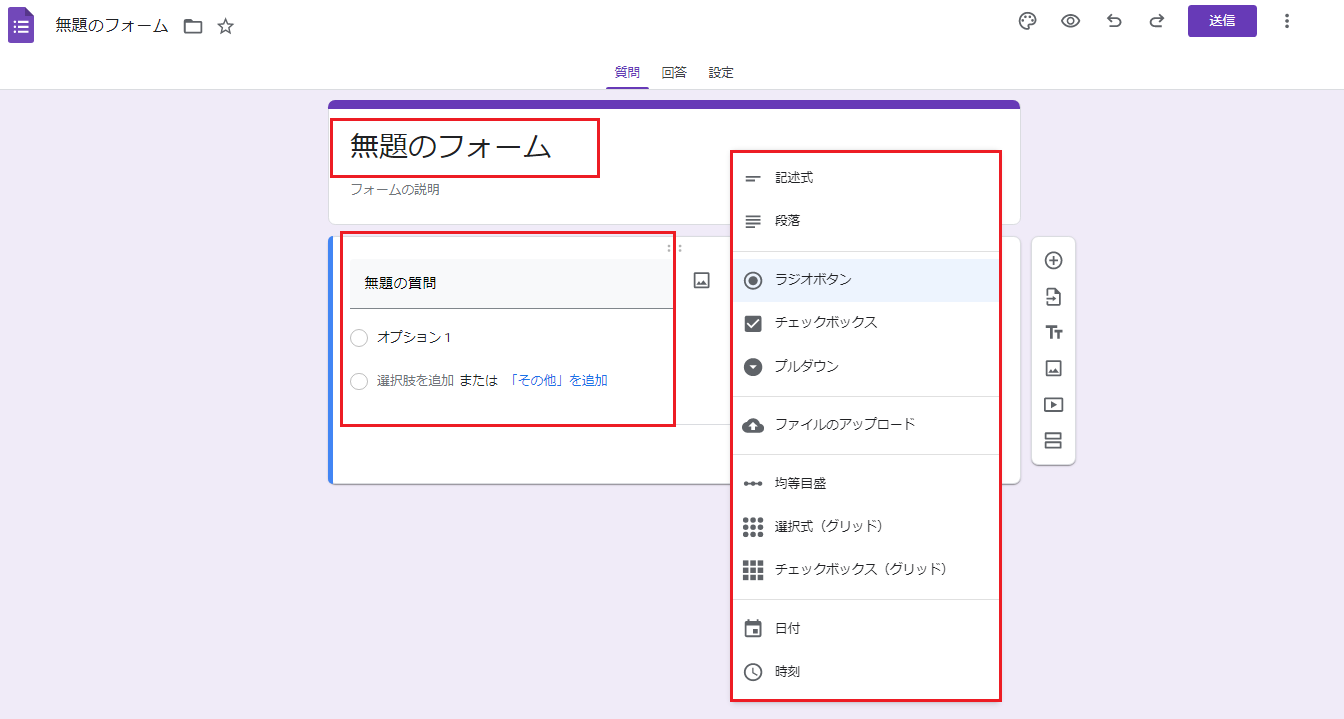Open the theme customization palette icon
Screen dimensions: 1344x719
click(x=1027, y=21)
